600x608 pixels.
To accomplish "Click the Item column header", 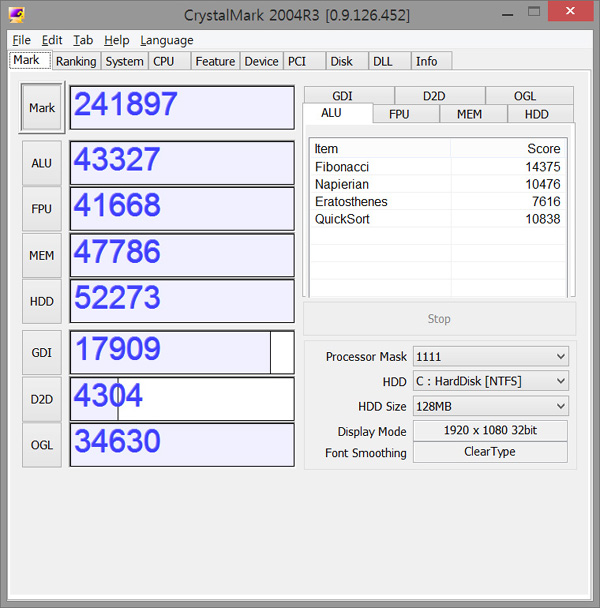I will click(x=380, y=149).
